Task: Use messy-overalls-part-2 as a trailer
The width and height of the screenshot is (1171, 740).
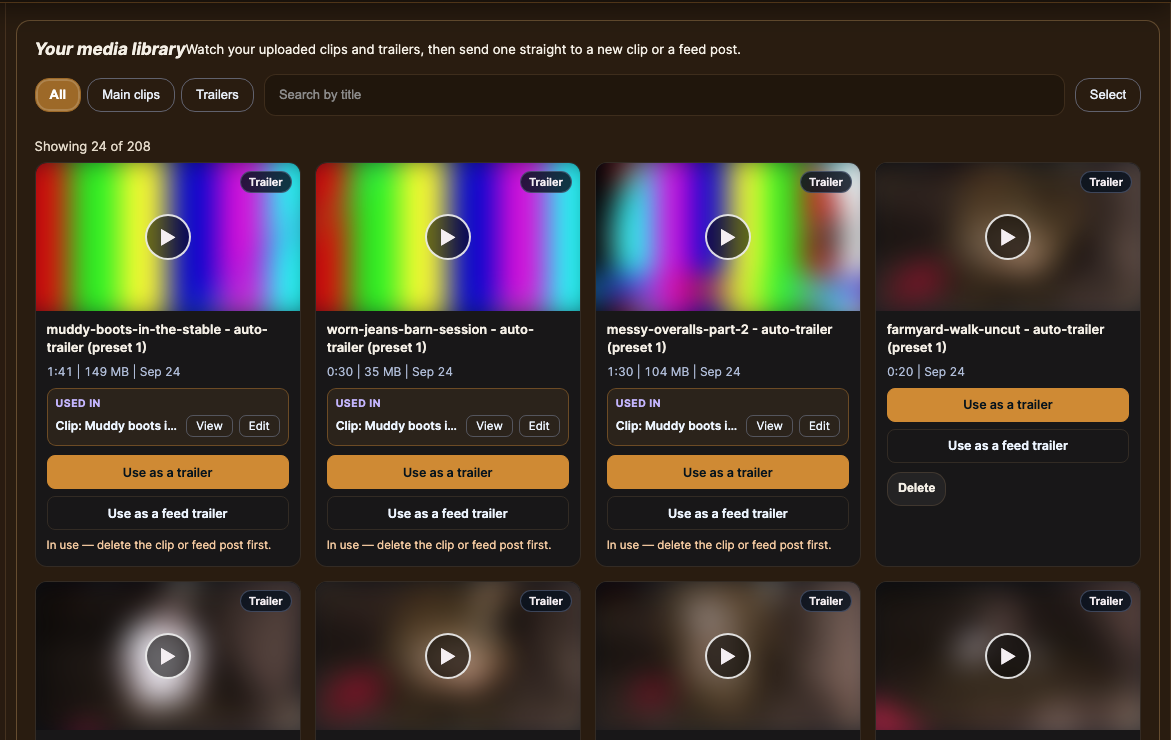Action: click(727, 472)
